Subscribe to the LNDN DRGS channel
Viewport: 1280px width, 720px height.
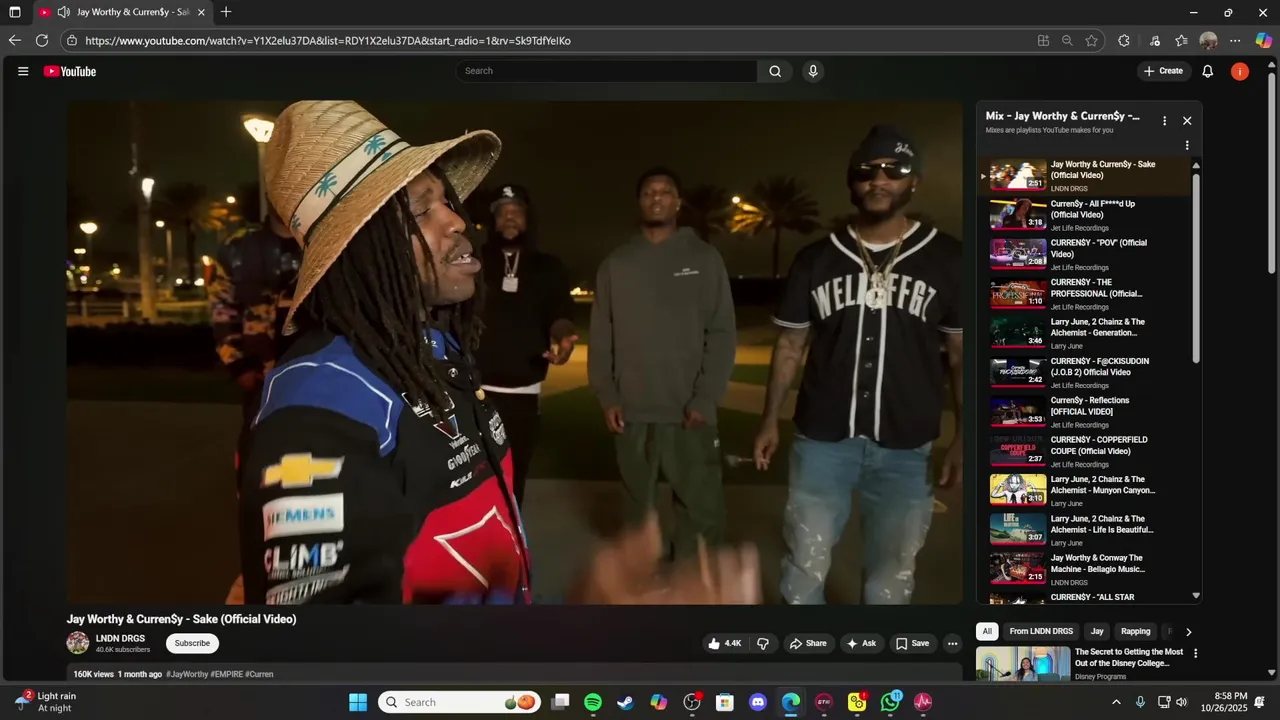[x=192, y=643]
